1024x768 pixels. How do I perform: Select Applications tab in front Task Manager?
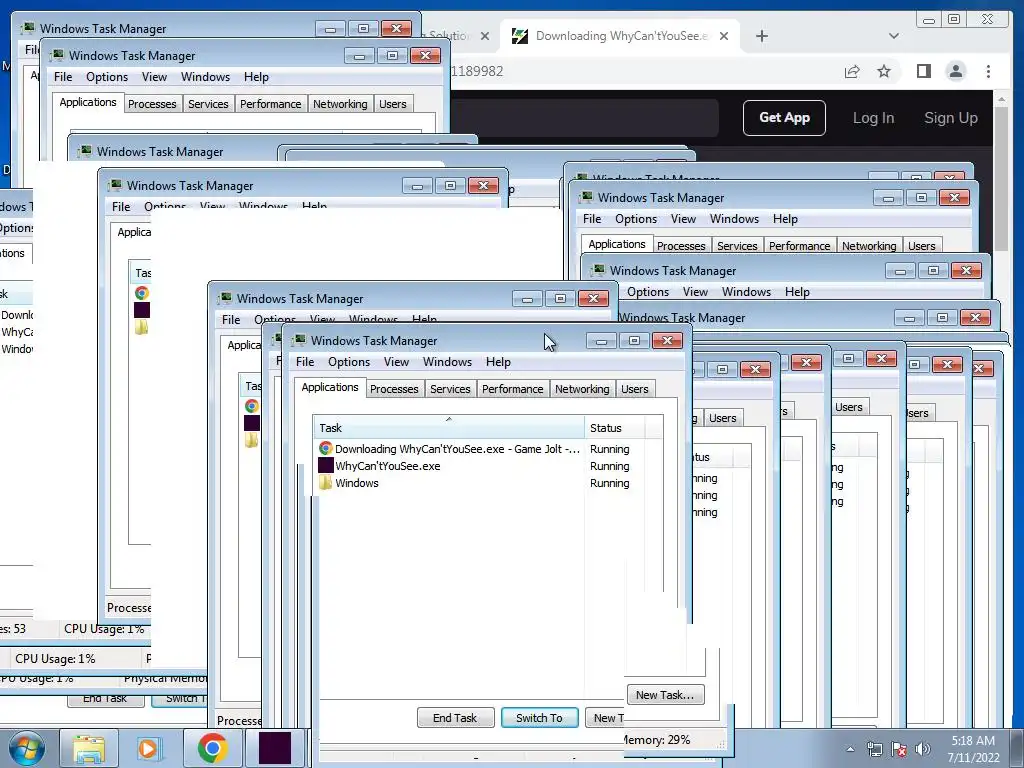[x=330, y=387]
